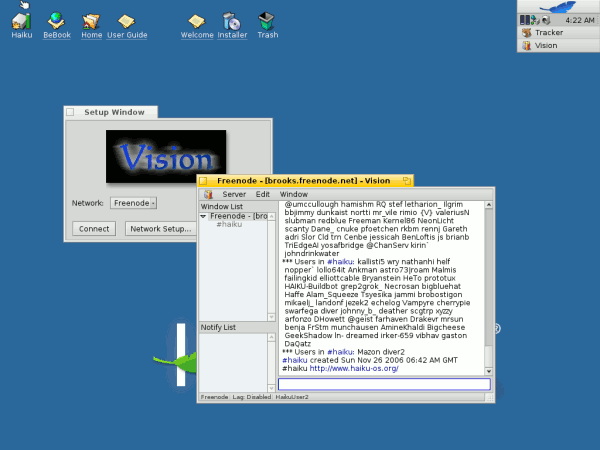The width and height of the screenshot is (600, 450).
Task: Open the BeBook icon
Action: (57, 21)
